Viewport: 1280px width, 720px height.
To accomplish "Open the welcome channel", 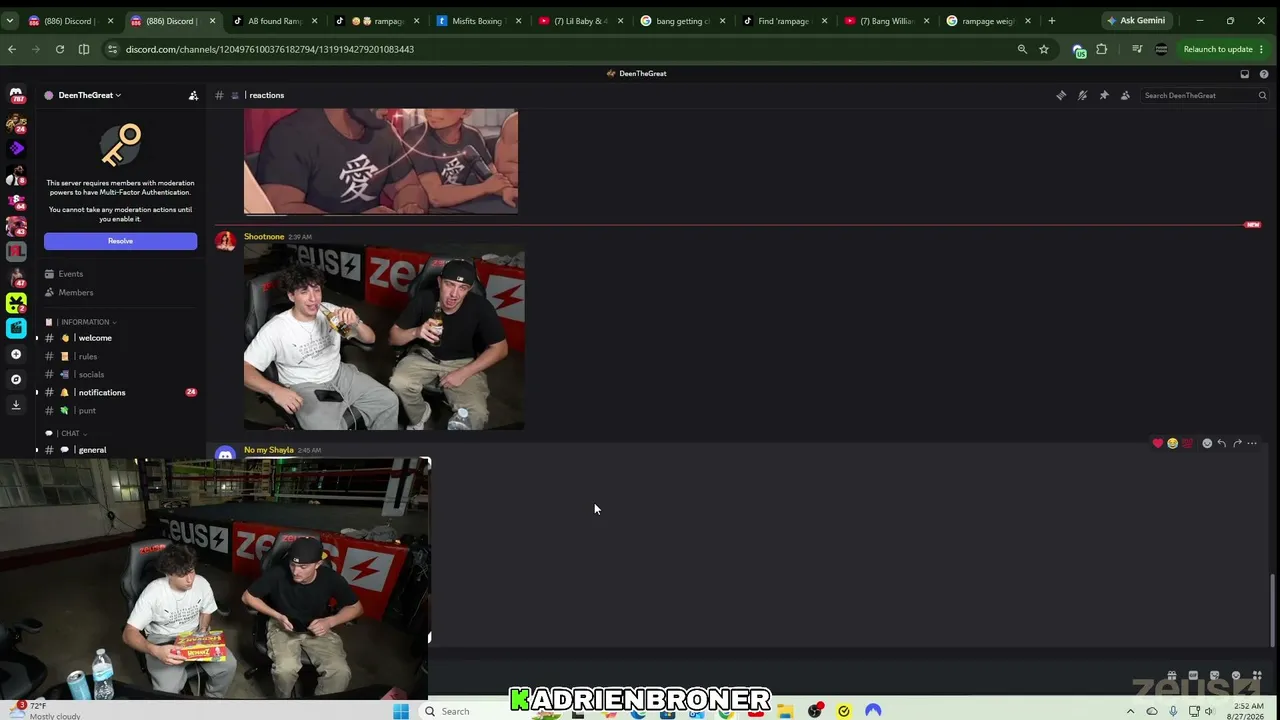I will pos(120,338).
